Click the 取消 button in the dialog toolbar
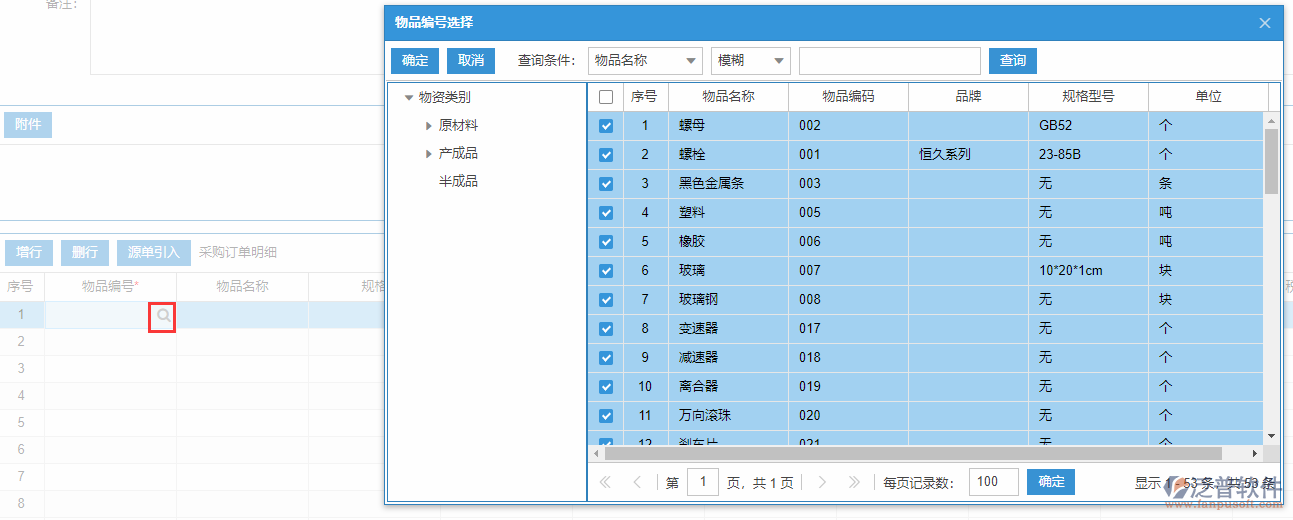 click(x=471, y=61)
